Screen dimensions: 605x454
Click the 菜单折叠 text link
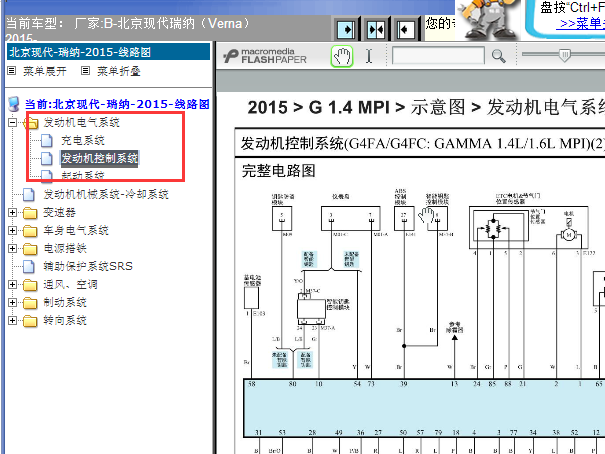(119, 71)
